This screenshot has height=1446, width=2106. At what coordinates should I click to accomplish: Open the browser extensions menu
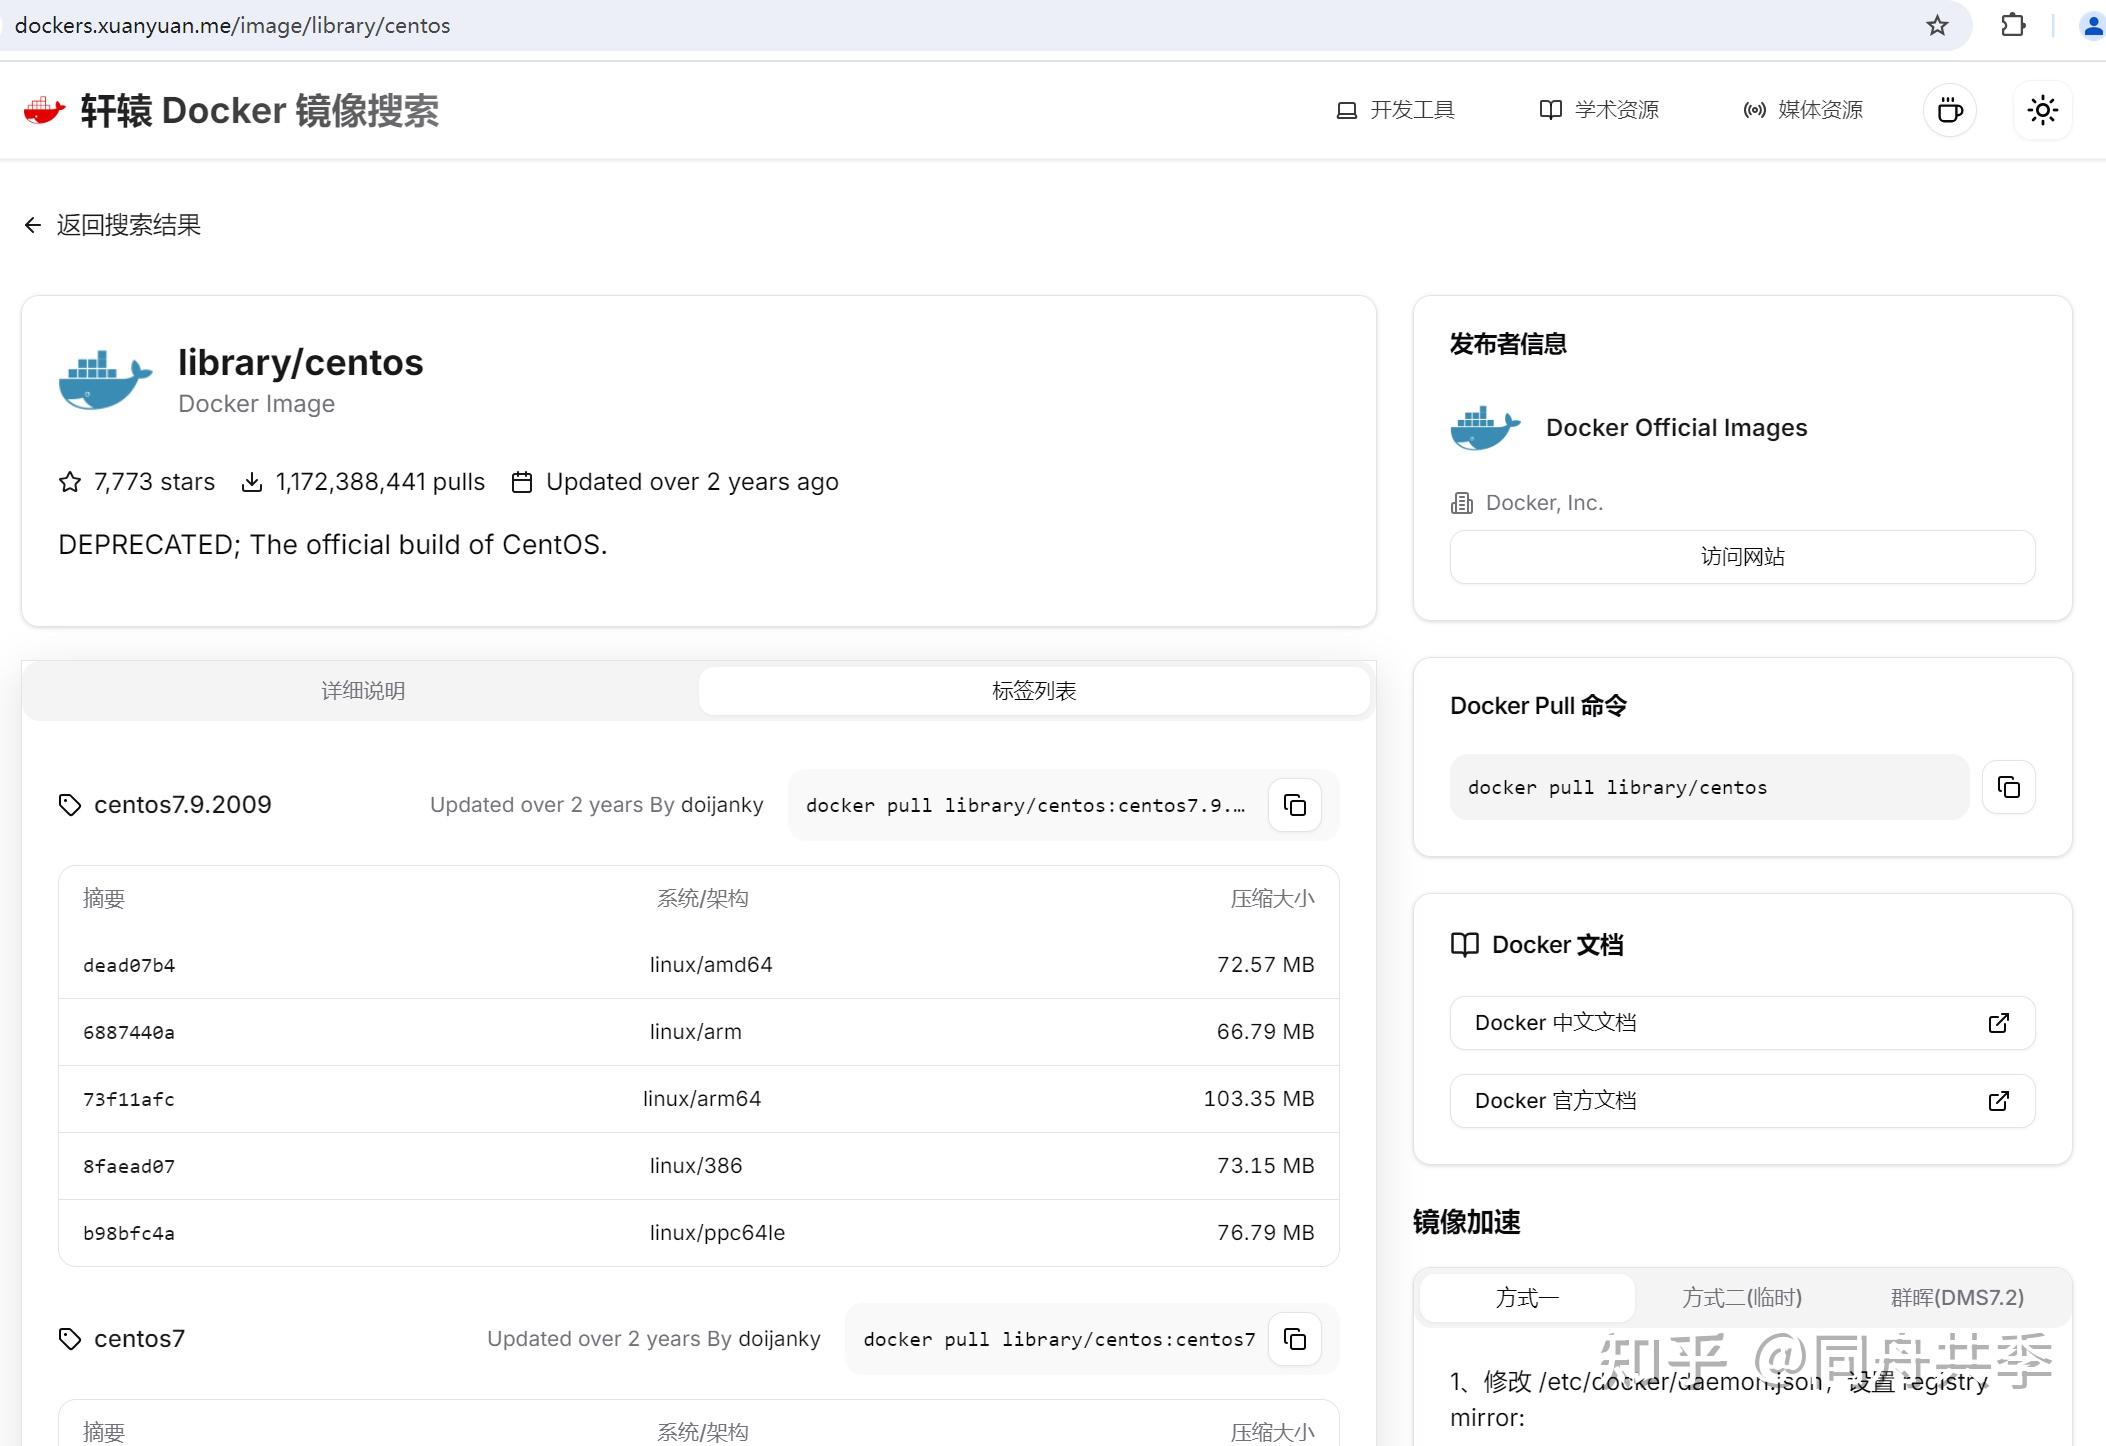(2013, 25)
